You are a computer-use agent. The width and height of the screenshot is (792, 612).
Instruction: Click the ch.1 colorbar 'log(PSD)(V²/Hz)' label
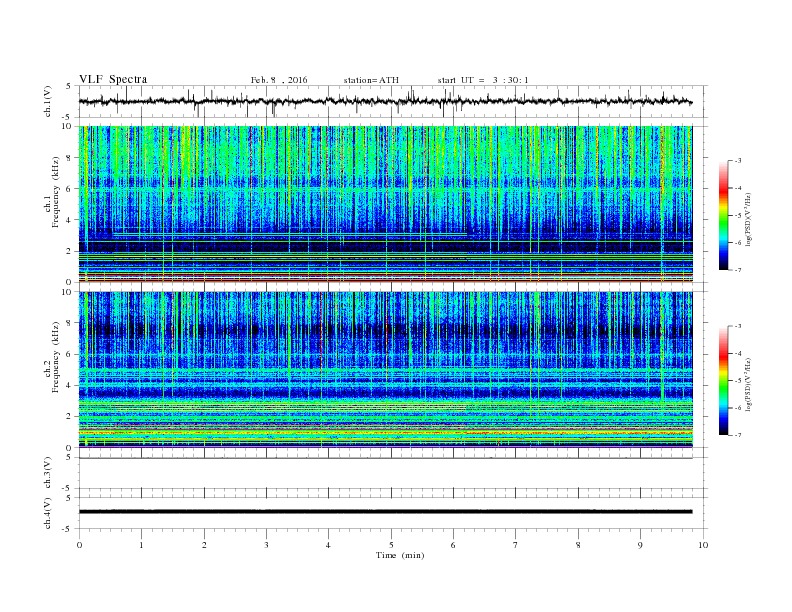point(749,219)
